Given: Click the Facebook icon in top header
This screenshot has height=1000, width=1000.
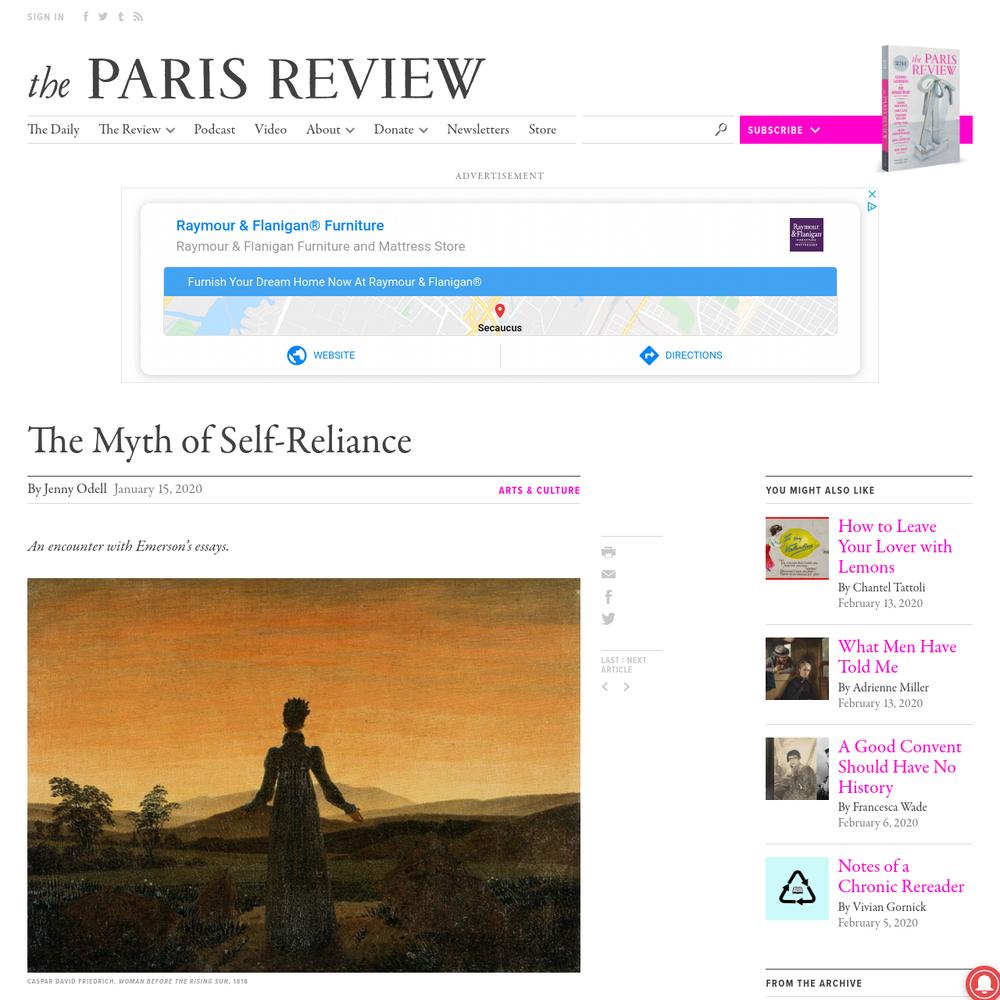Looking at the screenshot, I should (x=85, y=17).
